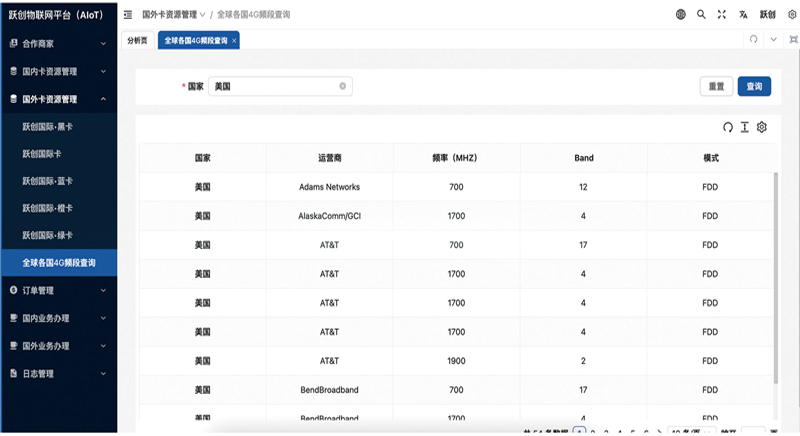This screenshot has width=800, height=436.
Task: Collapse 国外卡资源管理 sidebar section
Action: tap(58, 99)
